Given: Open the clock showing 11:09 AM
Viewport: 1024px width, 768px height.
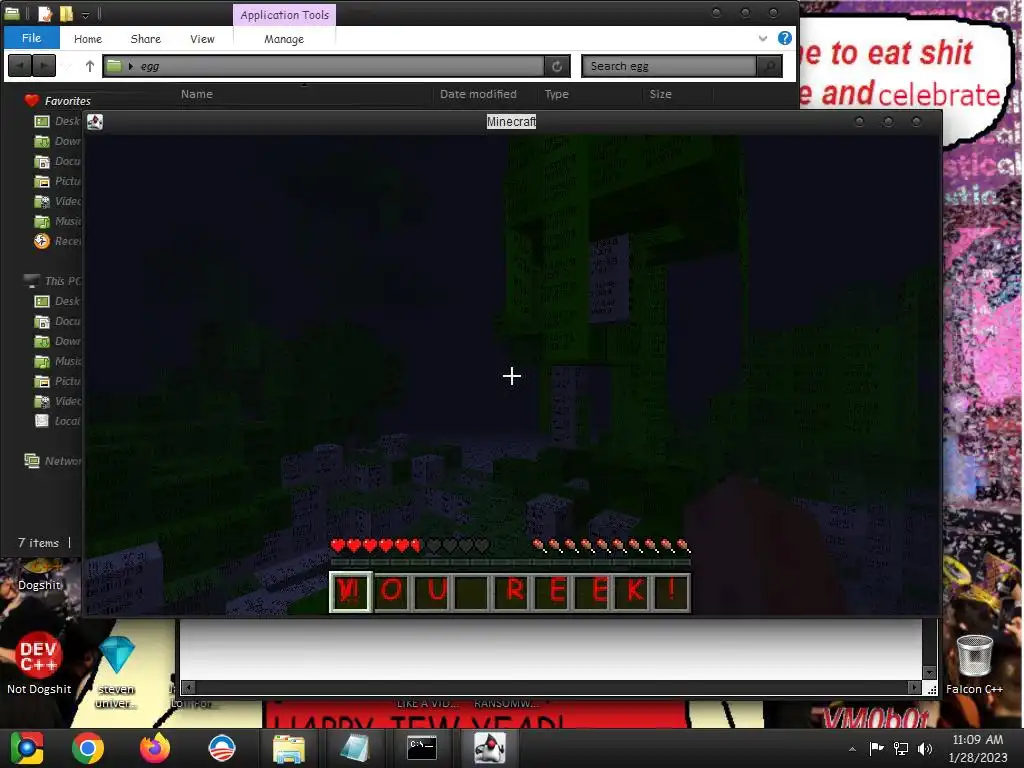Looking at the screenshot, I should (x=978, y=748).
